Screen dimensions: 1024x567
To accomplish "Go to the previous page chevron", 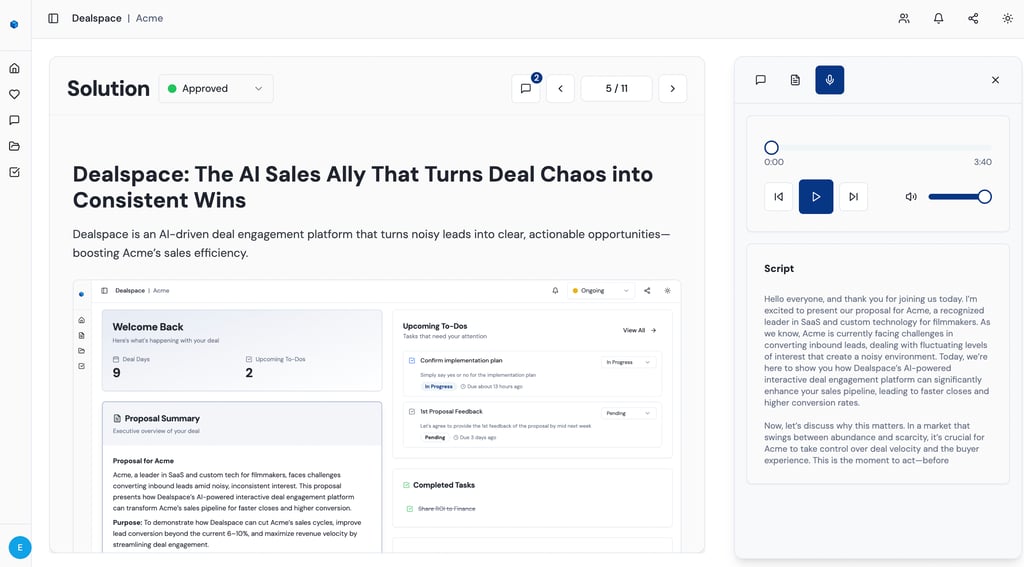I will pyautogui.click(x=560, y=88).
